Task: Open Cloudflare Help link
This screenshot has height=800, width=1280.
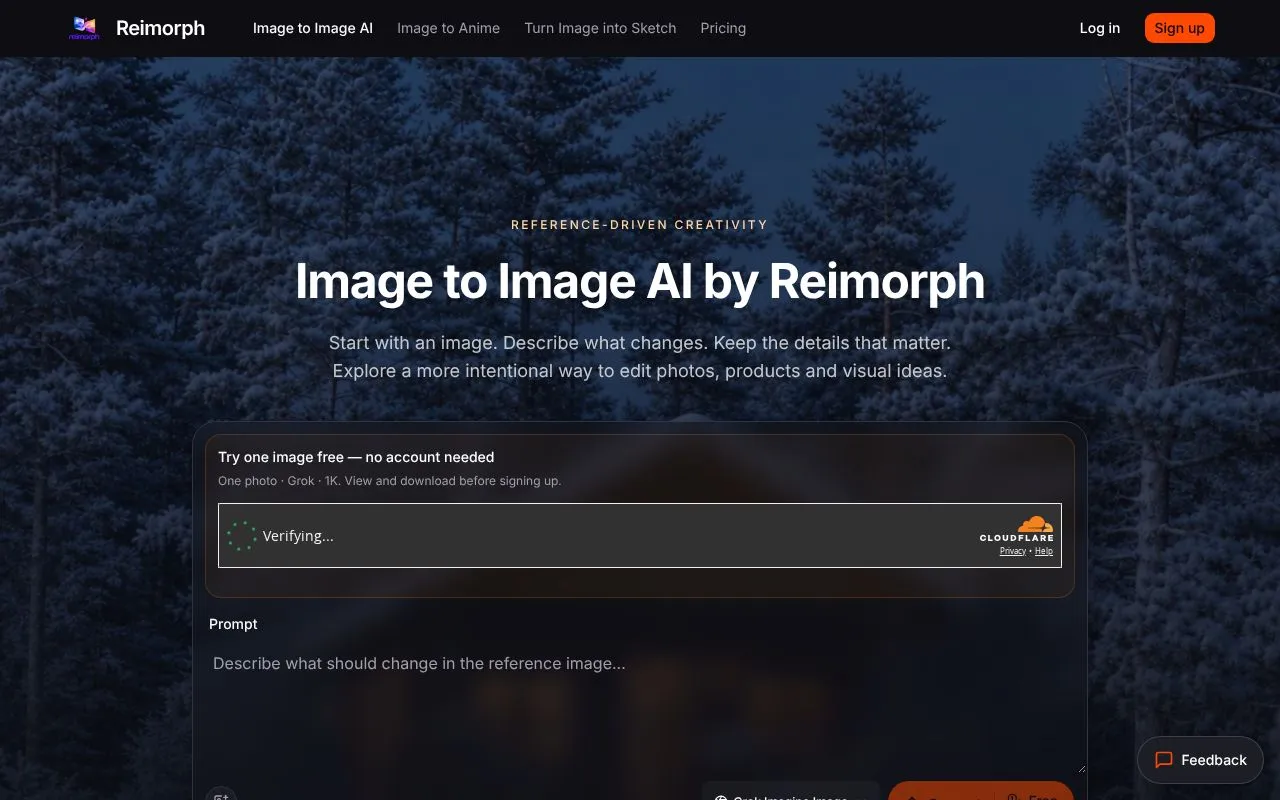Action: (1044, 551)
